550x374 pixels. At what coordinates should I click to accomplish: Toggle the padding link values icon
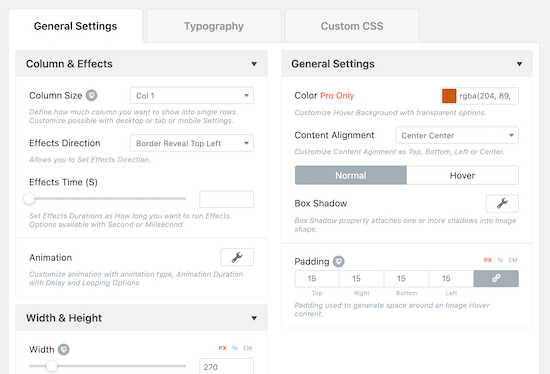[496, 279]
